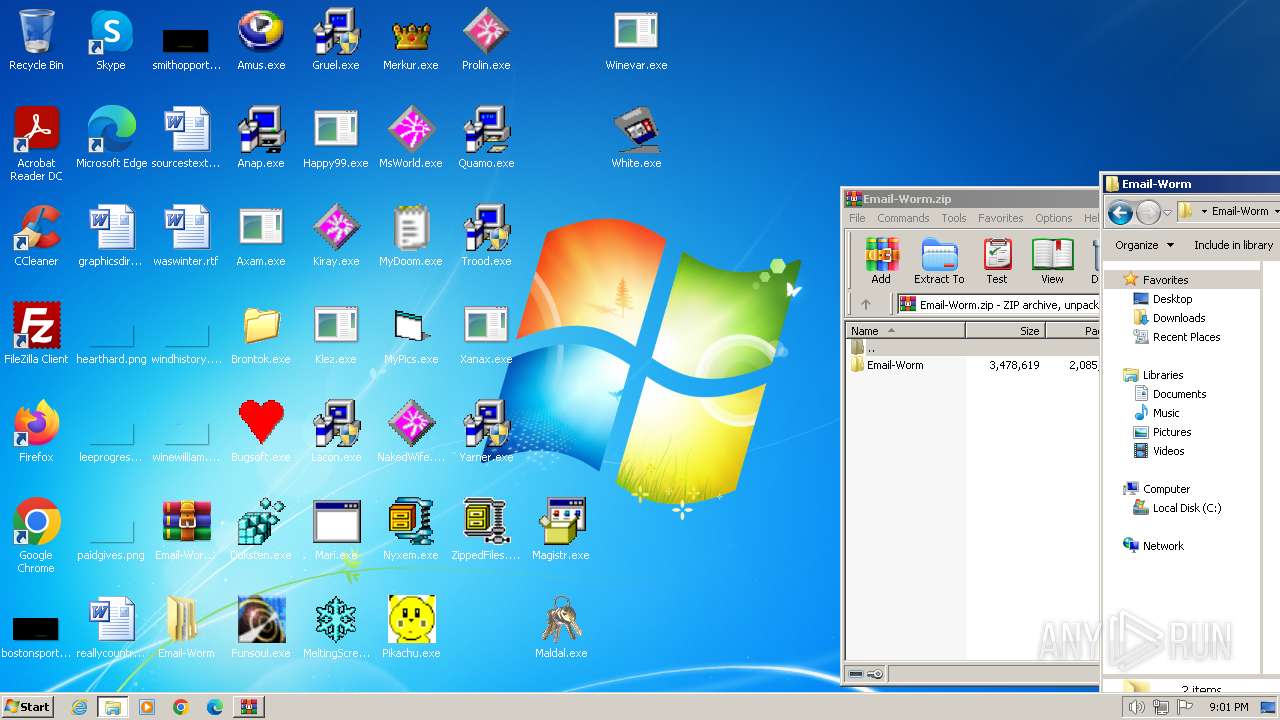Open the Firefox desktop shortcut
The image size is (1280, 720).
click(x=36, y=432)
